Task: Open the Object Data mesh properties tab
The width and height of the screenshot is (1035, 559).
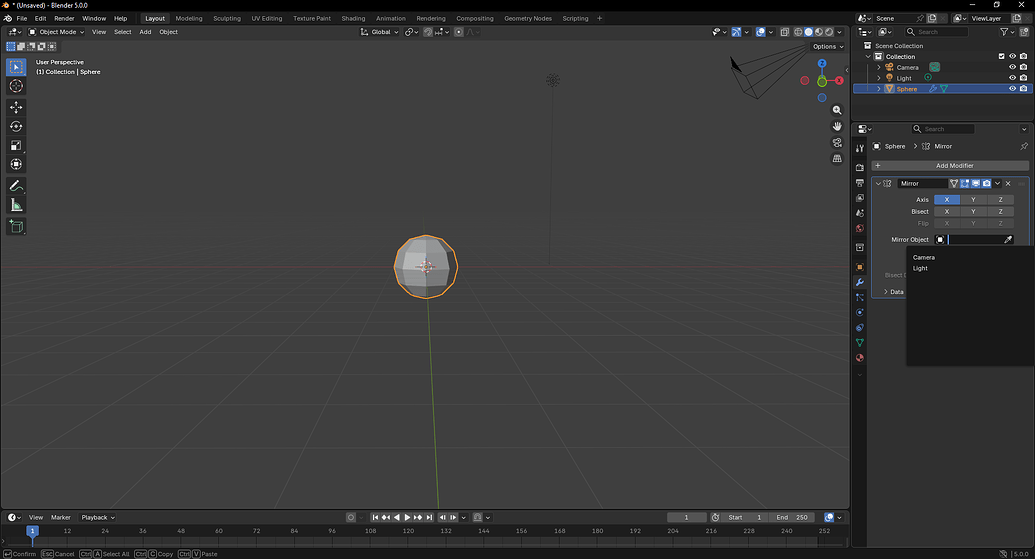Action: 859,343
